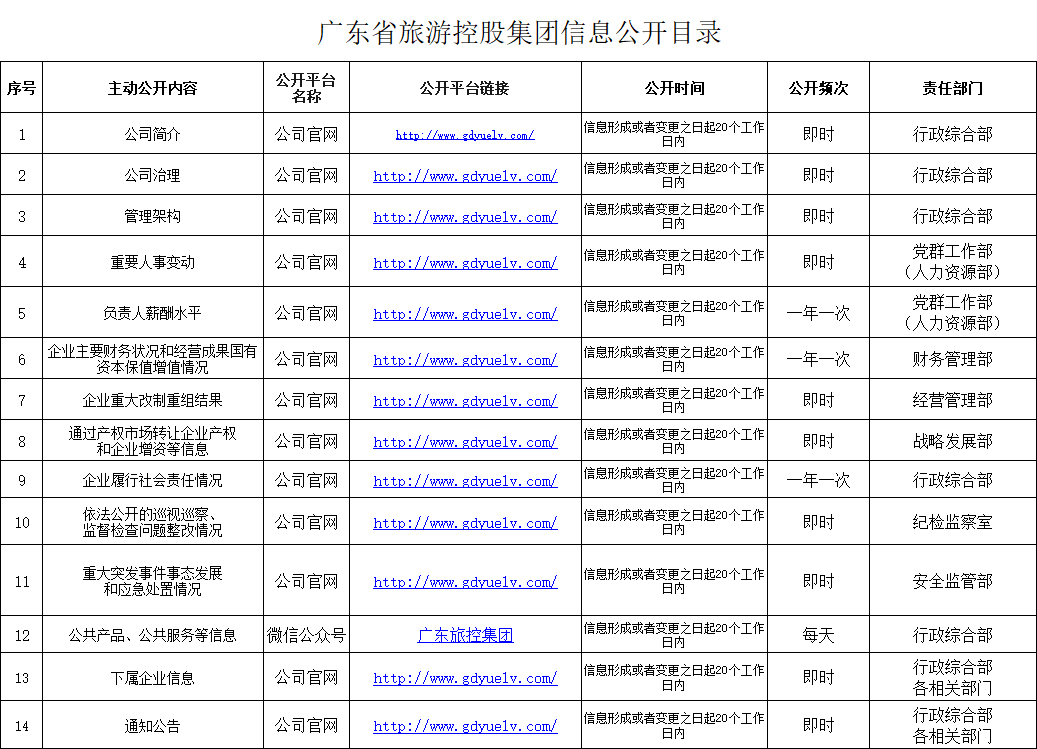The height and width of the screenshot is (749, 1037).
Task: Open the link for 管理架构 row
Action: click(x=465, y=217)
